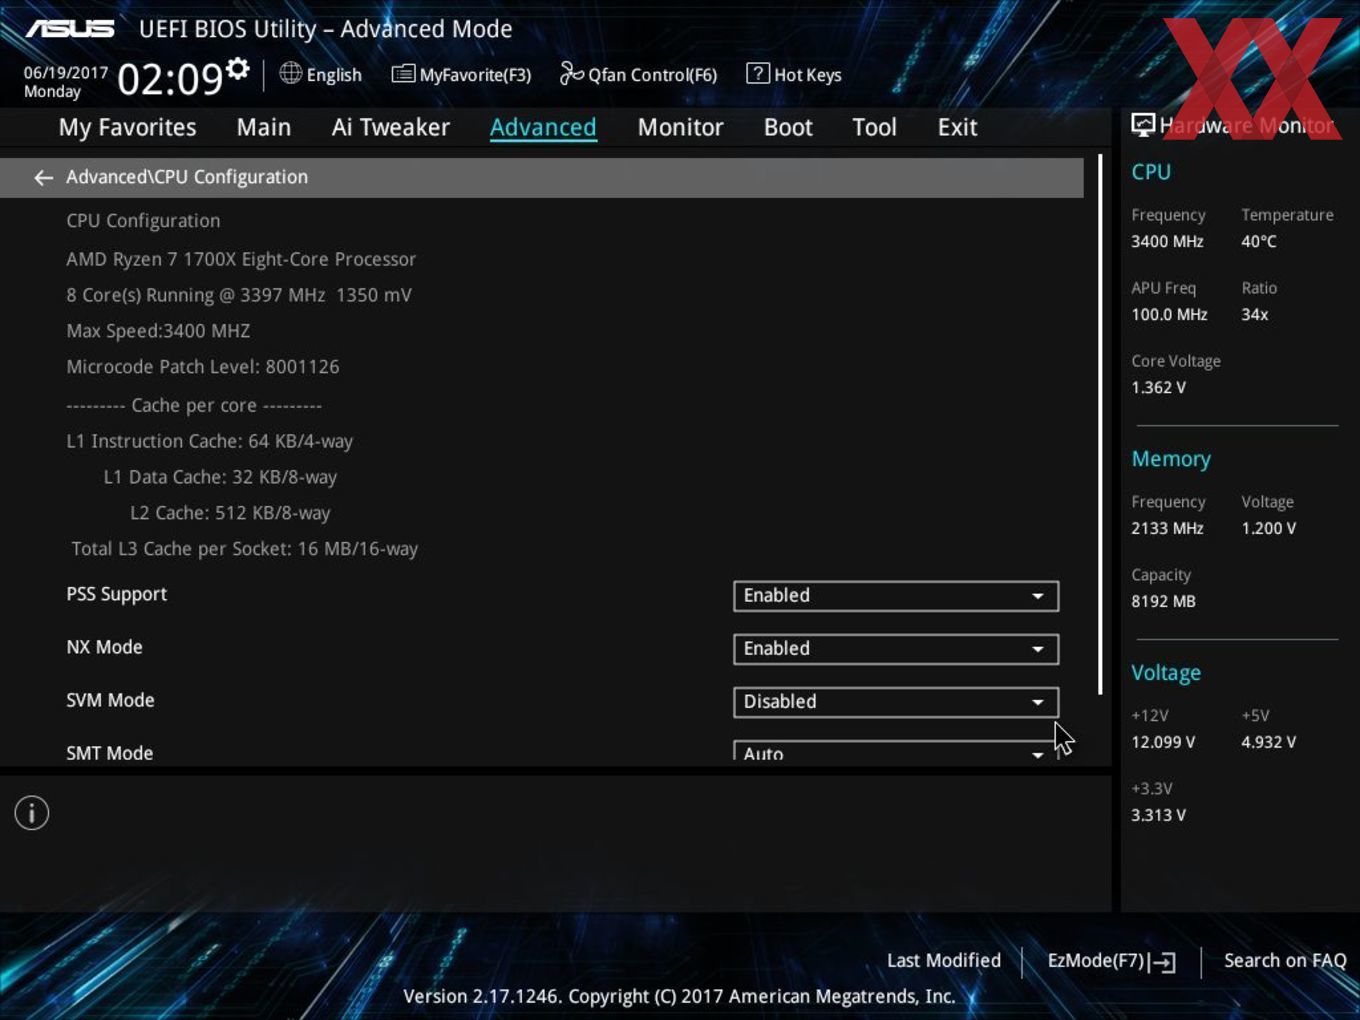
Task: Click the 8 Core(s) Running line
Action: pos(239,295)
